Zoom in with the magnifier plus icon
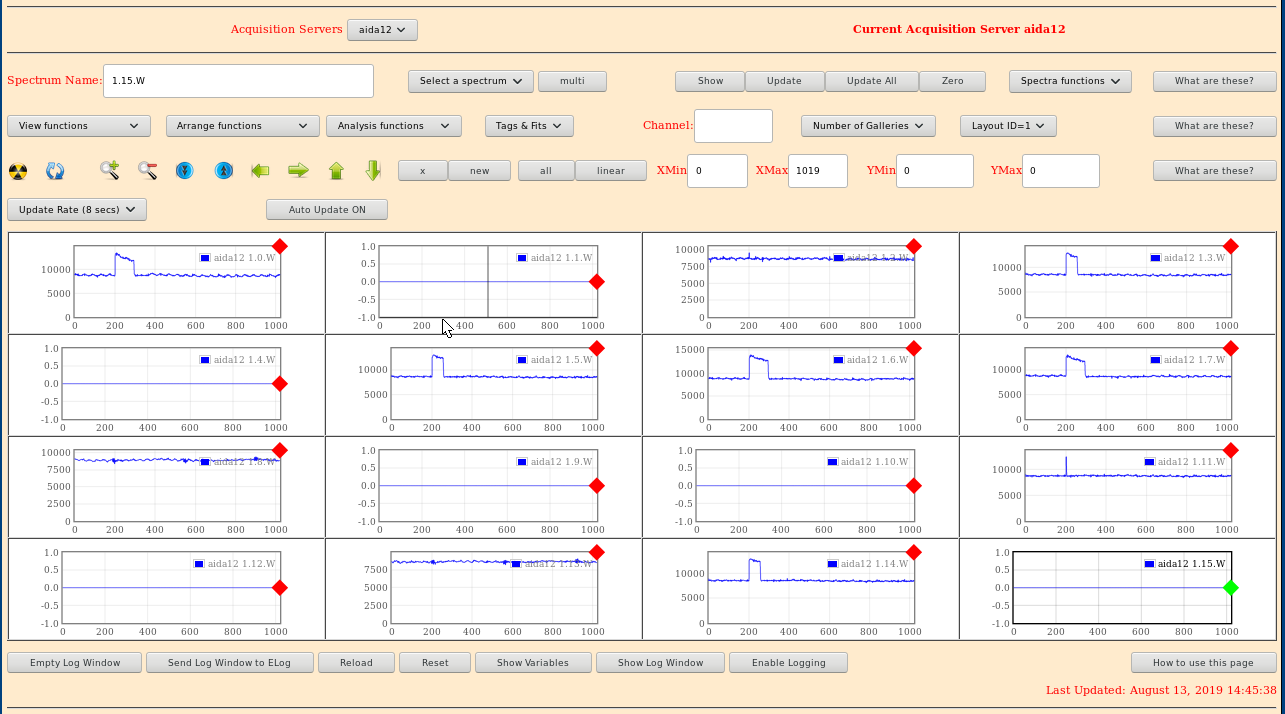This screenshot has width=1285, height=714. coord(110,171)
